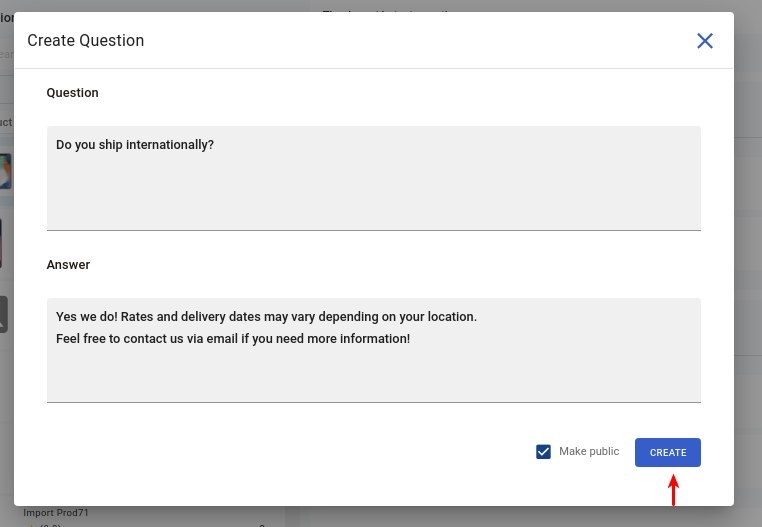Focus the Question text area

coord(374,178)
